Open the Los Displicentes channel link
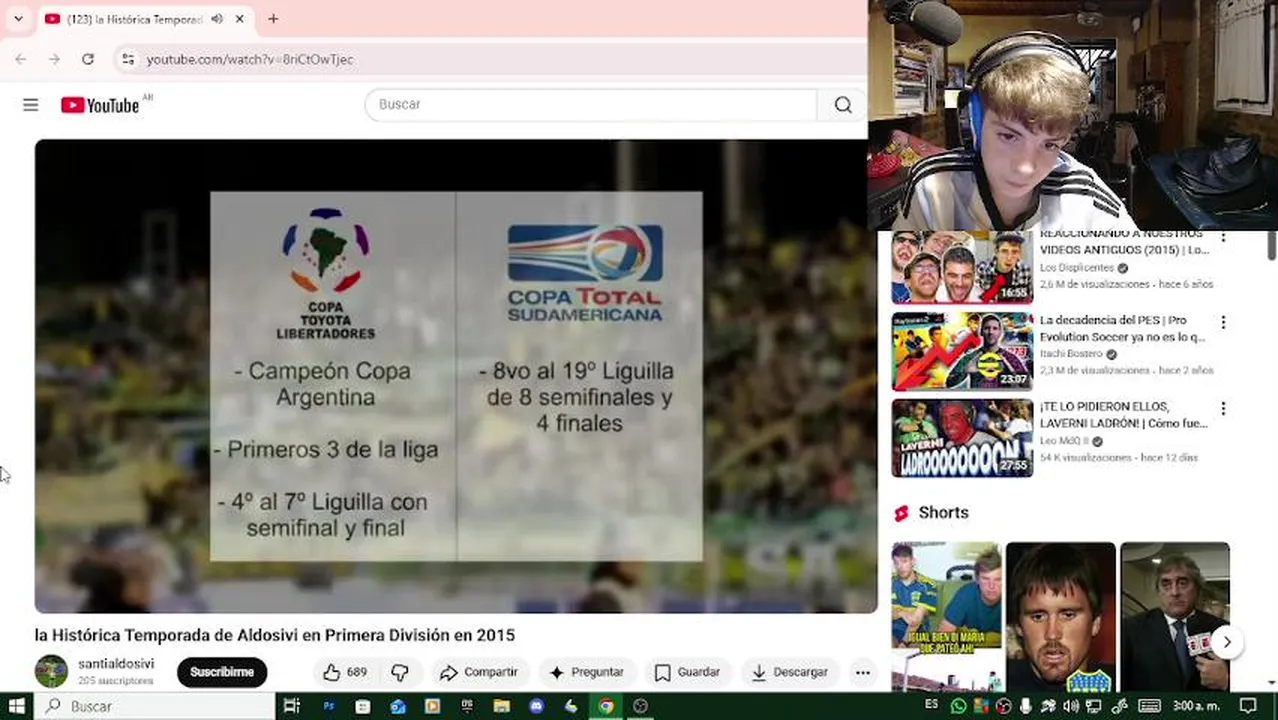This screenshot has height=720, width=1278. [1077, 268]
